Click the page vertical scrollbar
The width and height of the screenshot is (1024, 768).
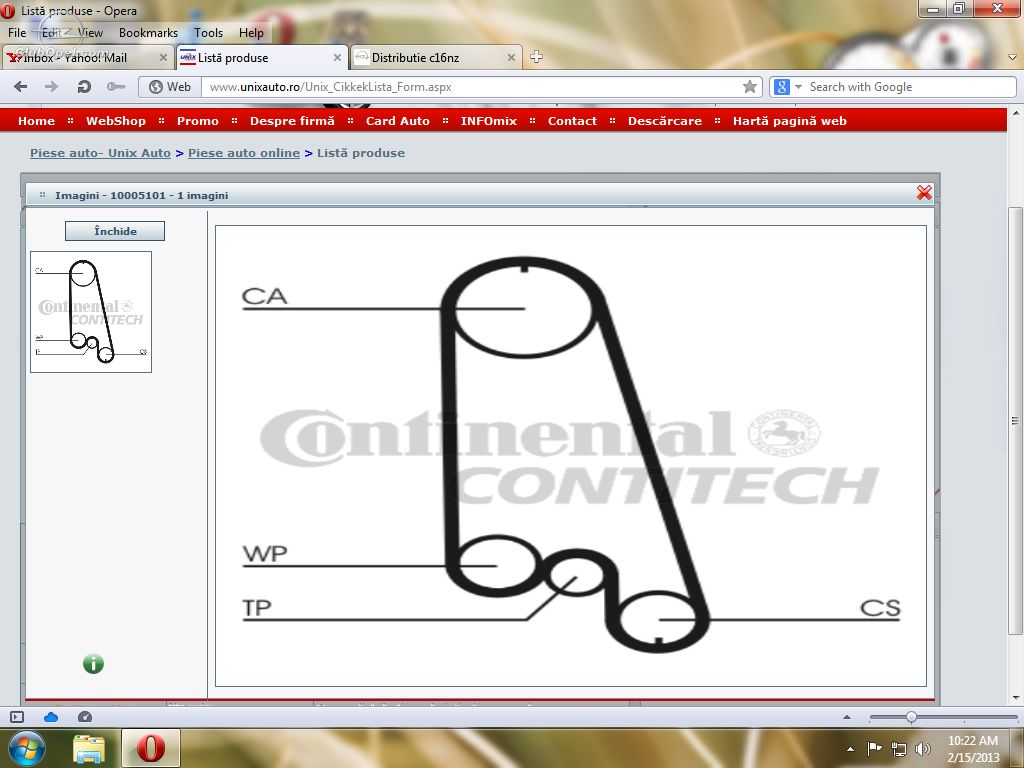1014,421
